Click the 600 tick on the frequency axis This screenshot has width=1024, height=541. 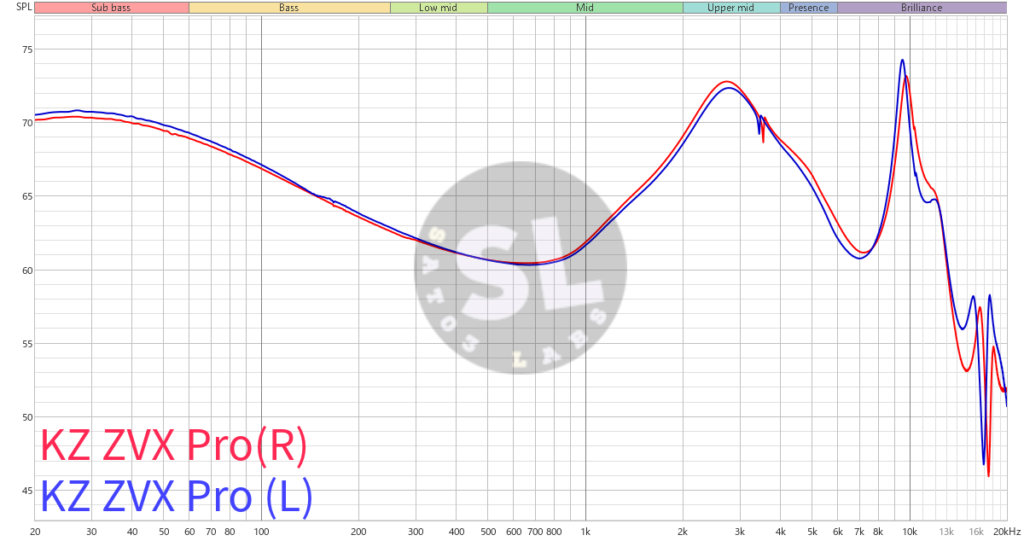(513, 532)
